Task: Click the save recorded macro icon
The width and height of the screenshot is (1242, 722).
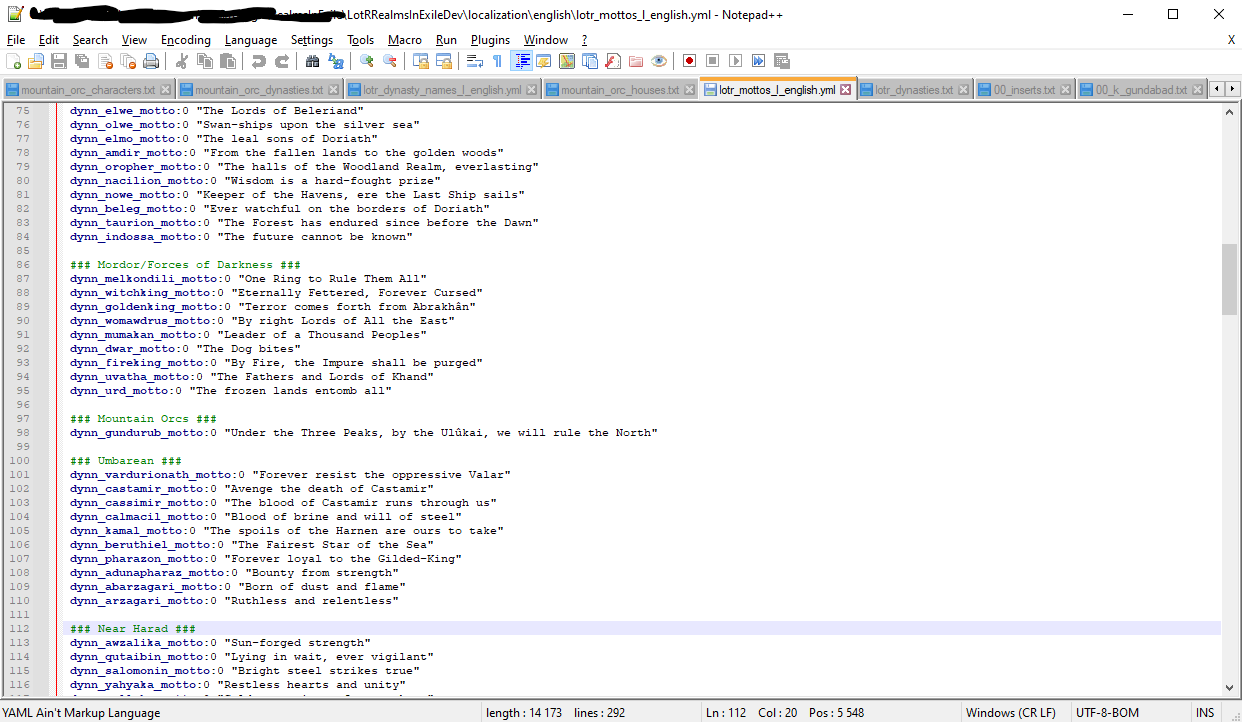Action: click(781, 61)
